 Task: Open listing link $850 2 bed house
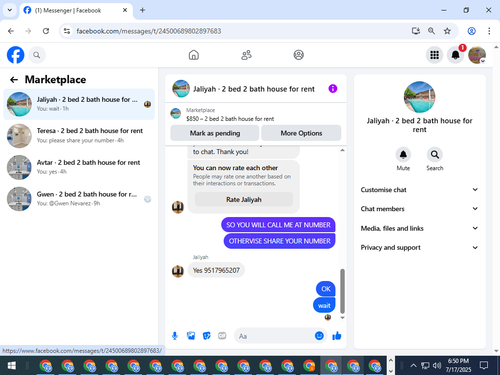click(230, 119)
